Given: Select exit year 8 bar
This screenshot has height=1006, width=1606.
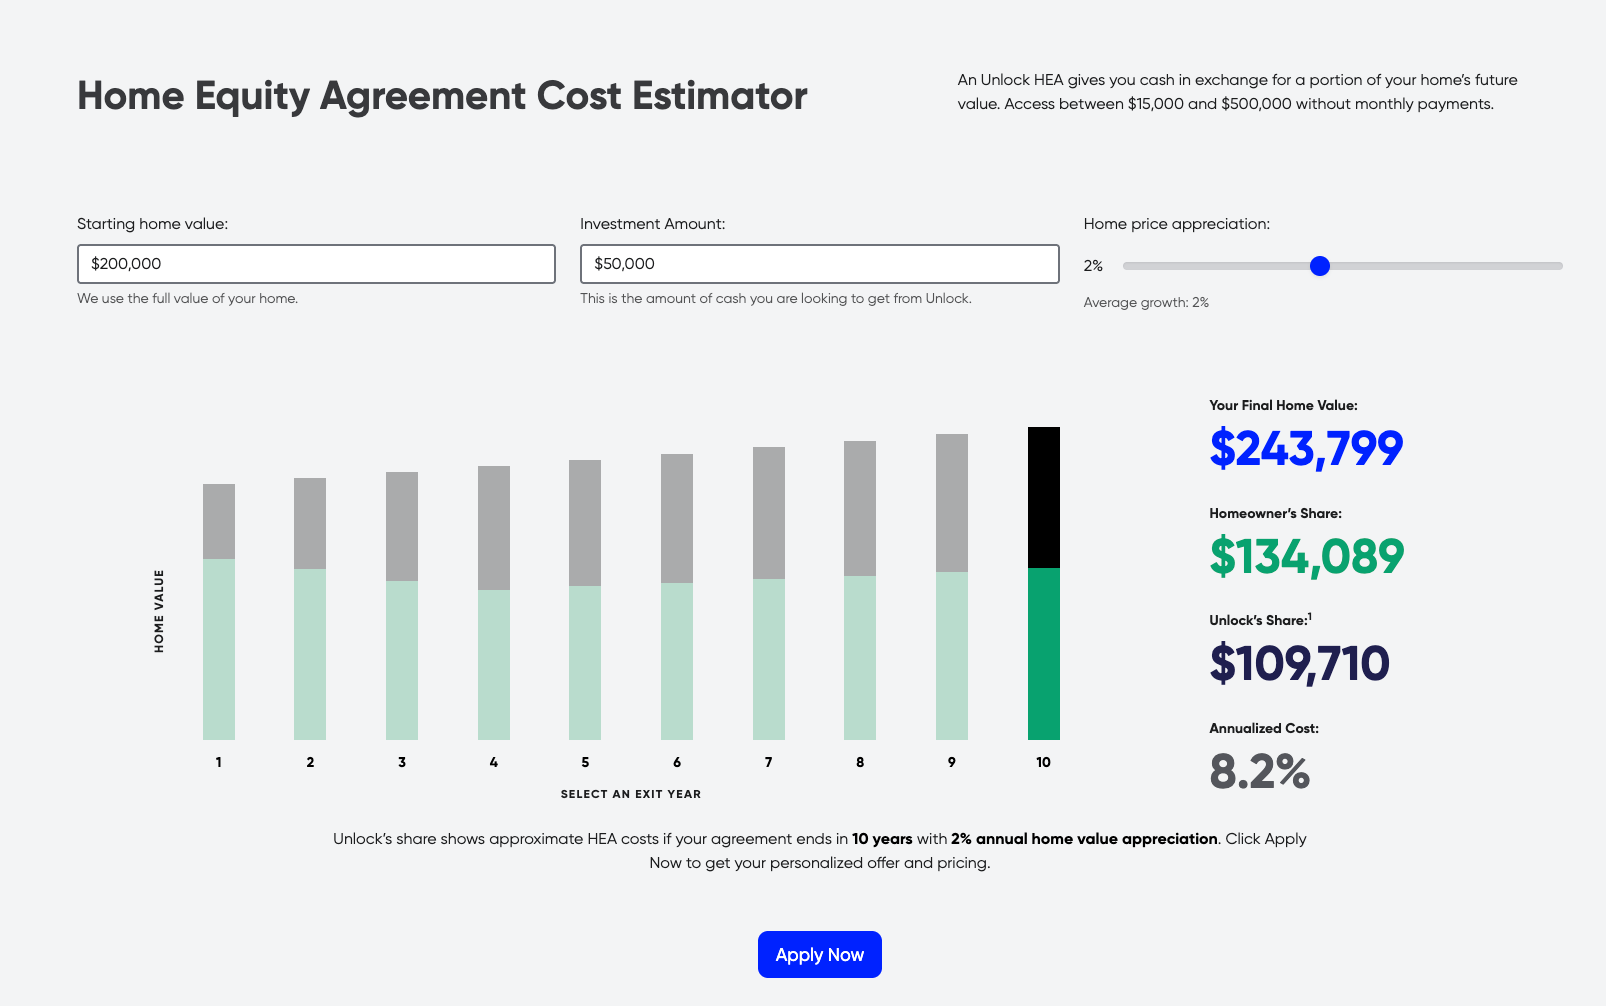Looking at the screenshot, I should (x=860, y=591).
